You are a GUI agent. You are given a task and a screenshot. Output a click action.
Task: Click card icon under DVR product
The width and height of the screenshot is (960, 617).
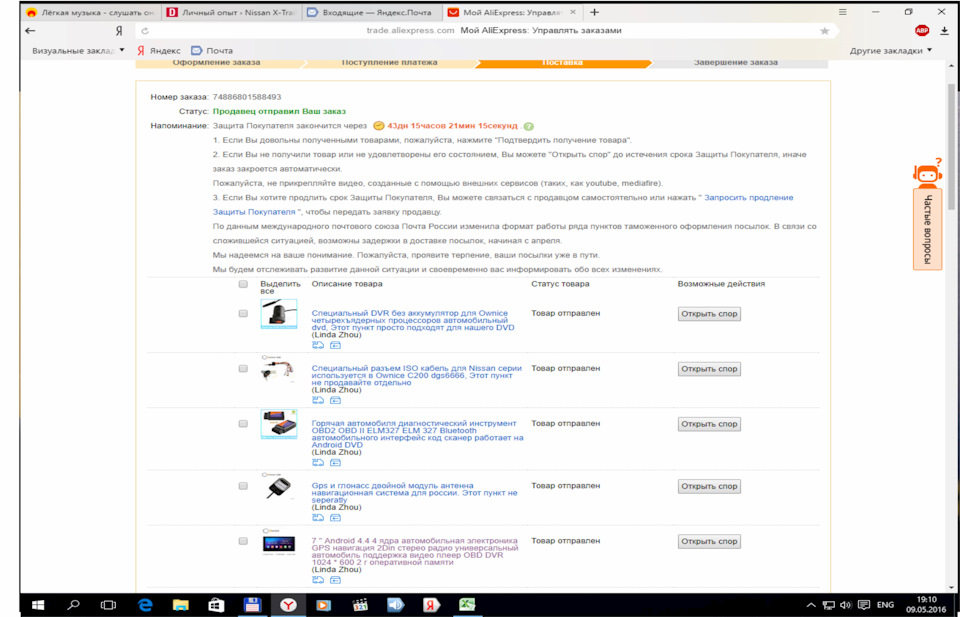[336, 345]
